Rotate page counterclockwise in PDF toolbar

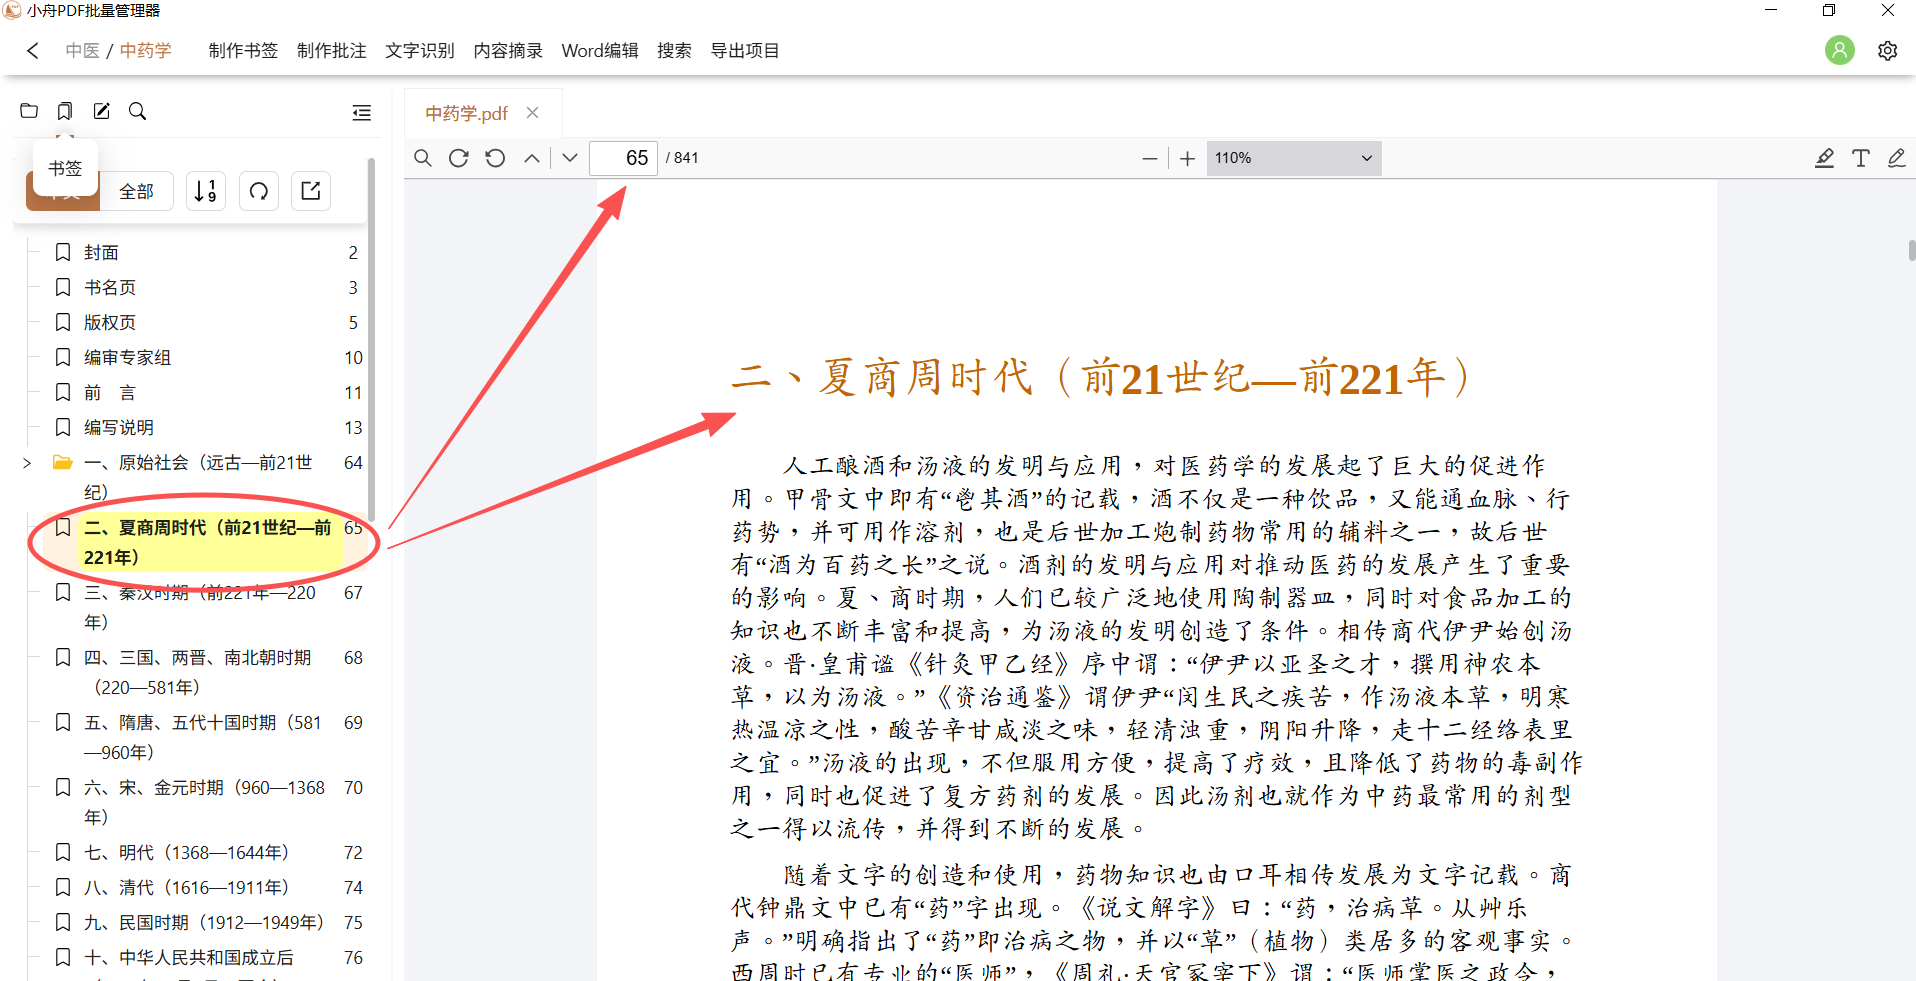pos(495,158)
